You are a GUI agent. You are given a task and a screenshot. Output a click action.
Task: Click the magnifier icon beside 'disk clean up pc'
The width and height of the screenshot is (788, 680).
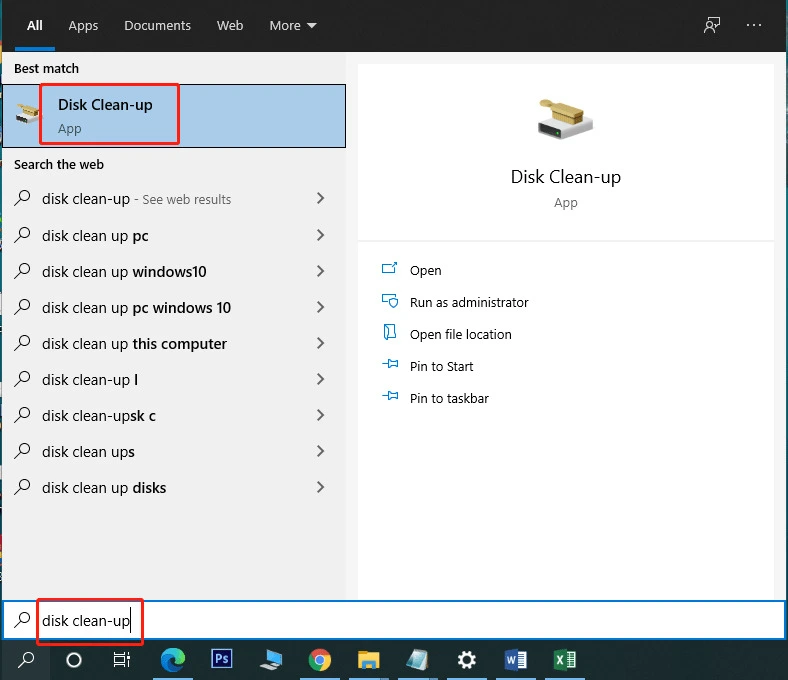[22, 235]
